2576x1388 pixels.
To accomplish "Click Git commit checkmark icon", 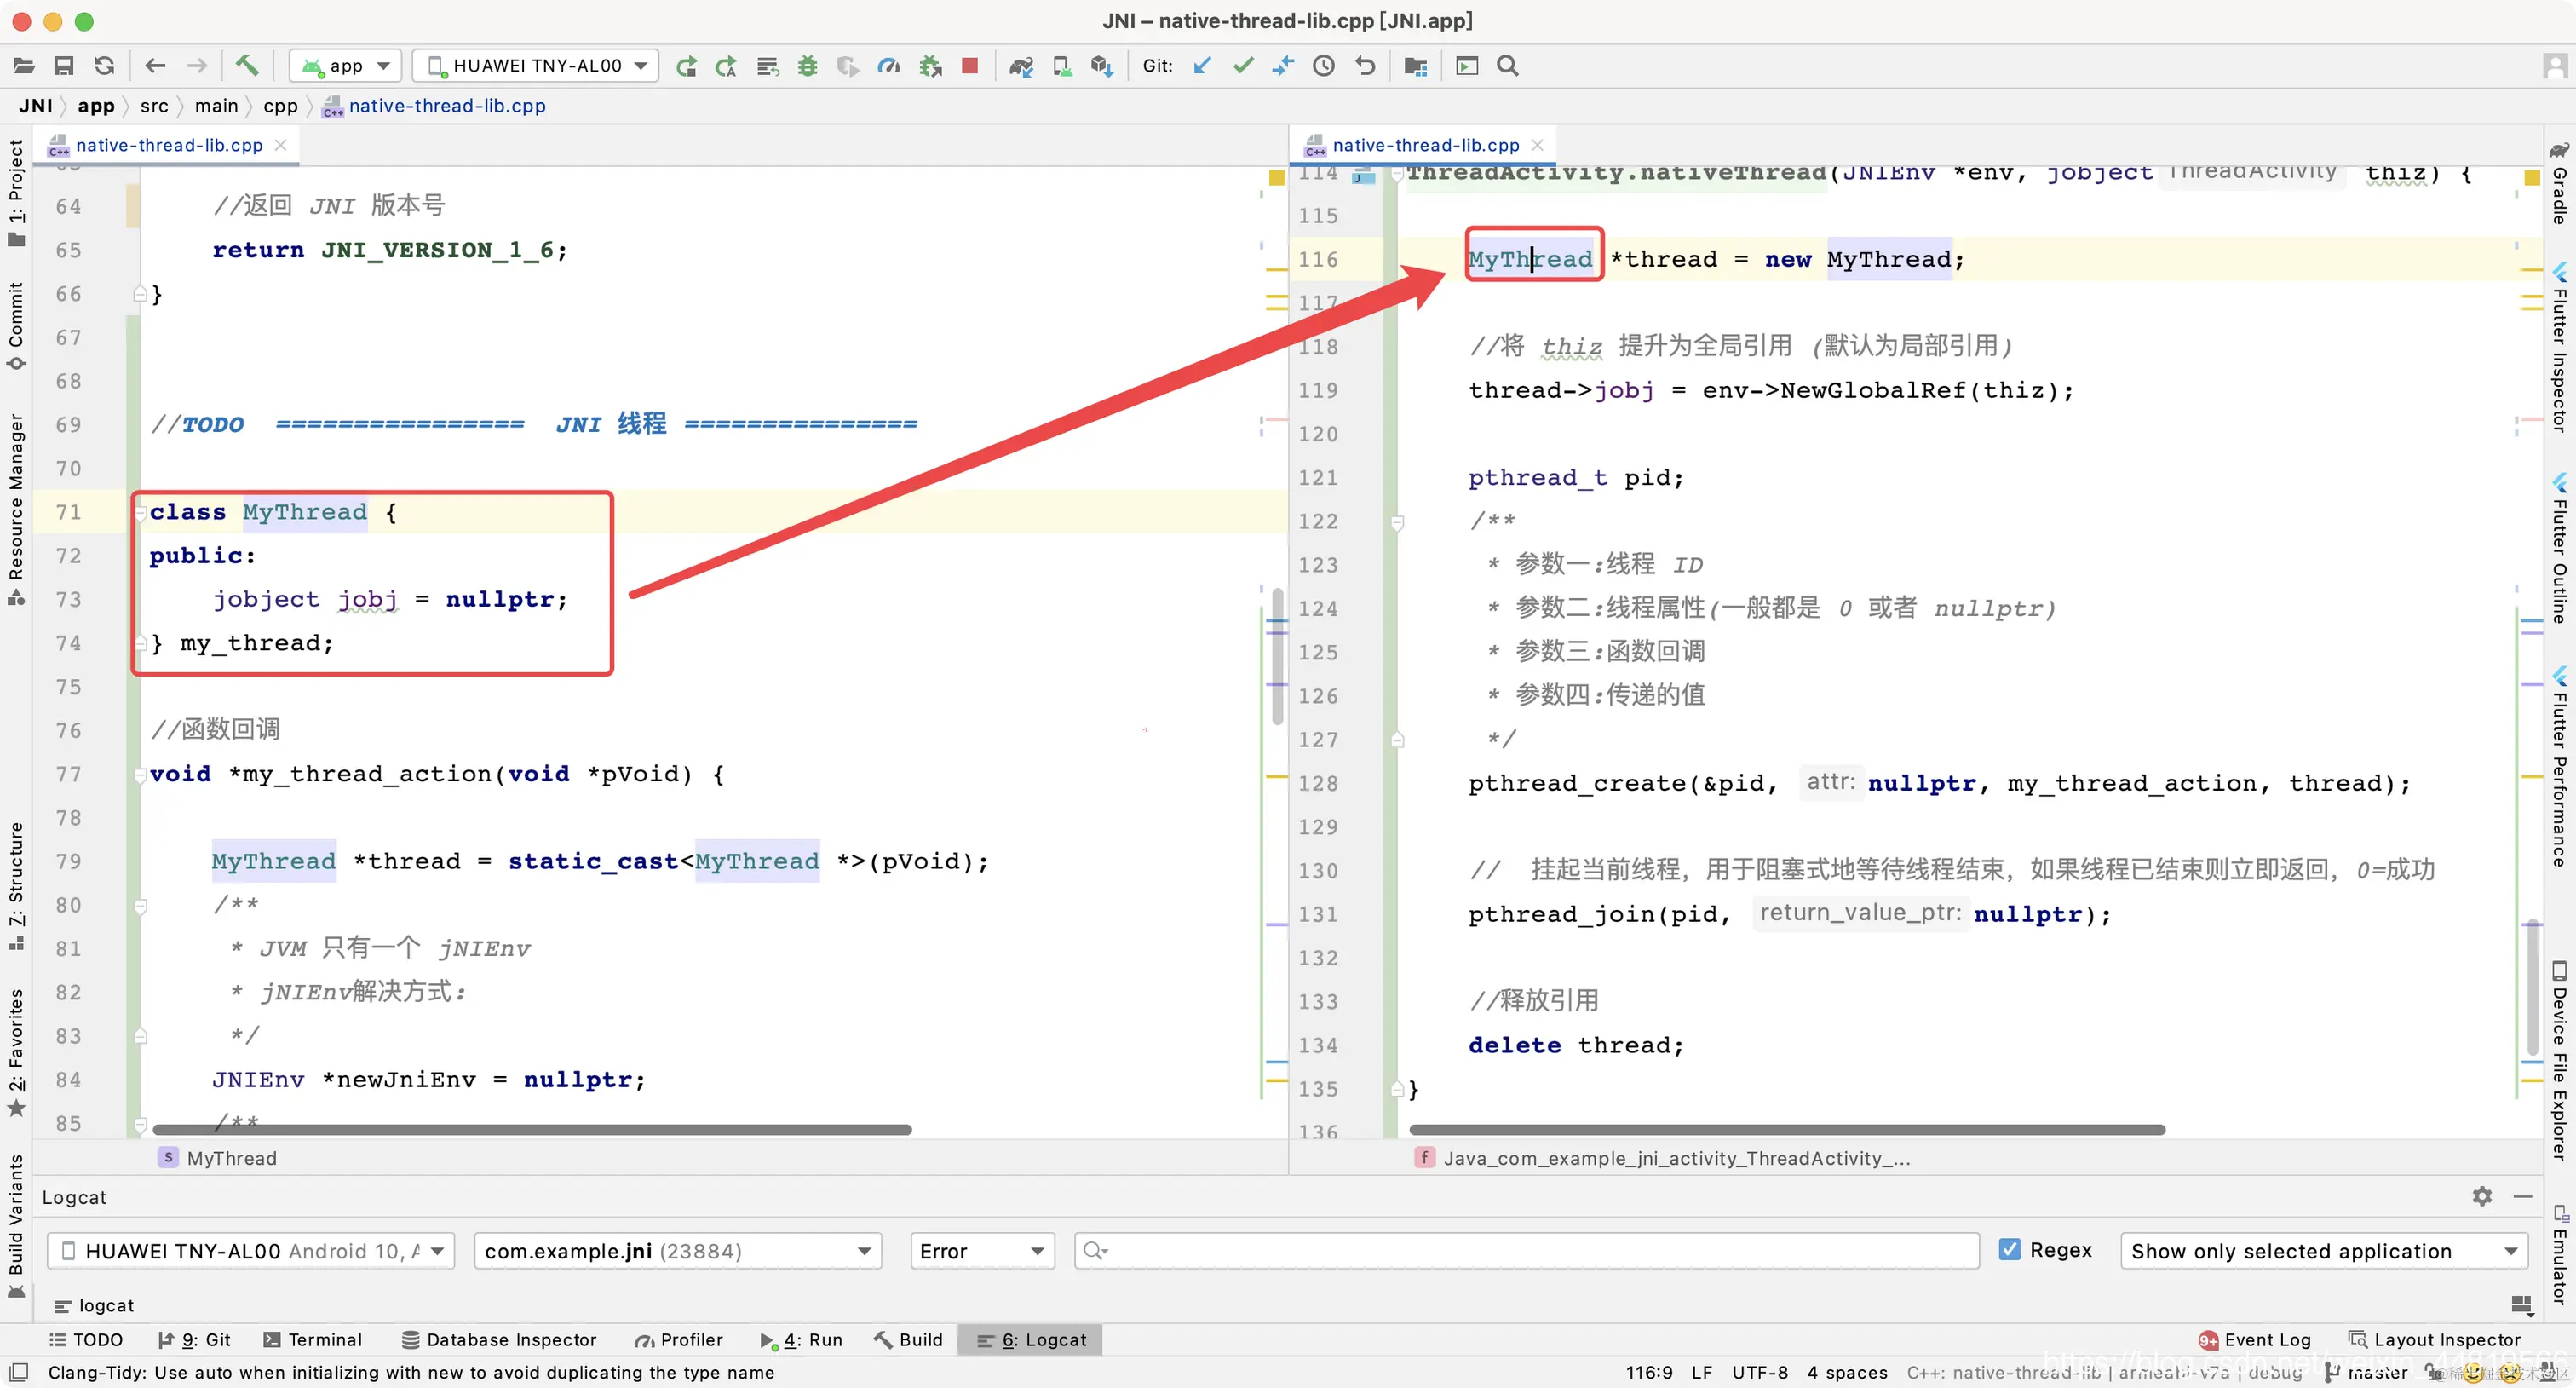I will pyautogui.click(x=1243, y=66).
